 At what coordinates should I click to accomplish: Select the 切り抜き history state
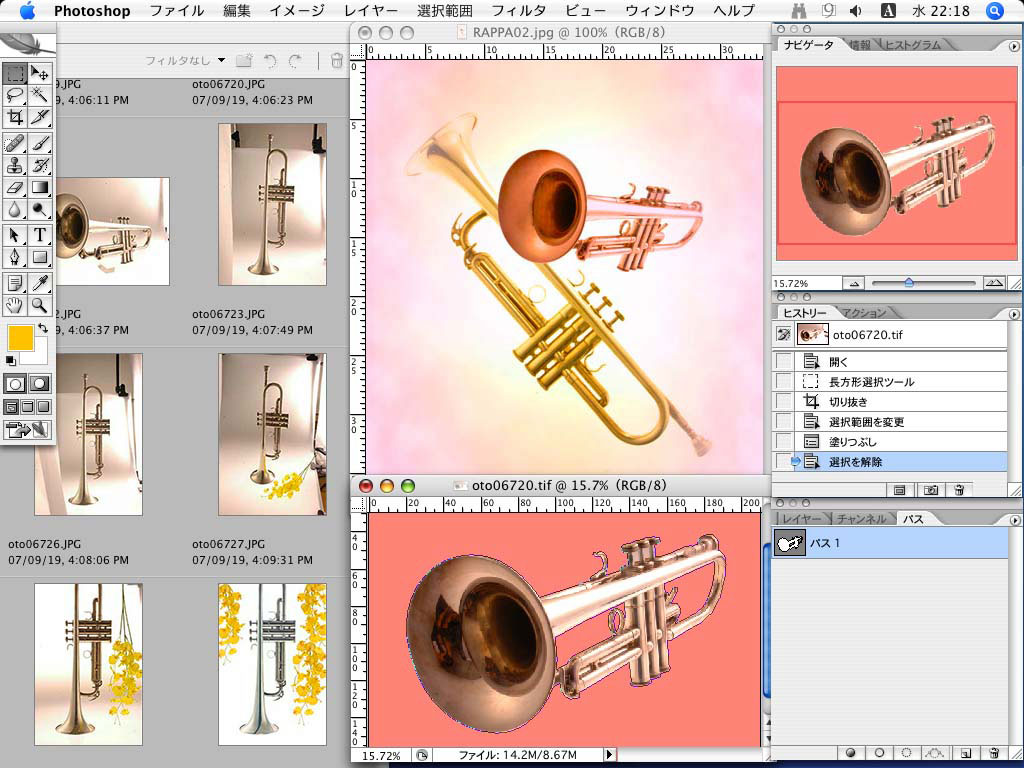[848, 401]
